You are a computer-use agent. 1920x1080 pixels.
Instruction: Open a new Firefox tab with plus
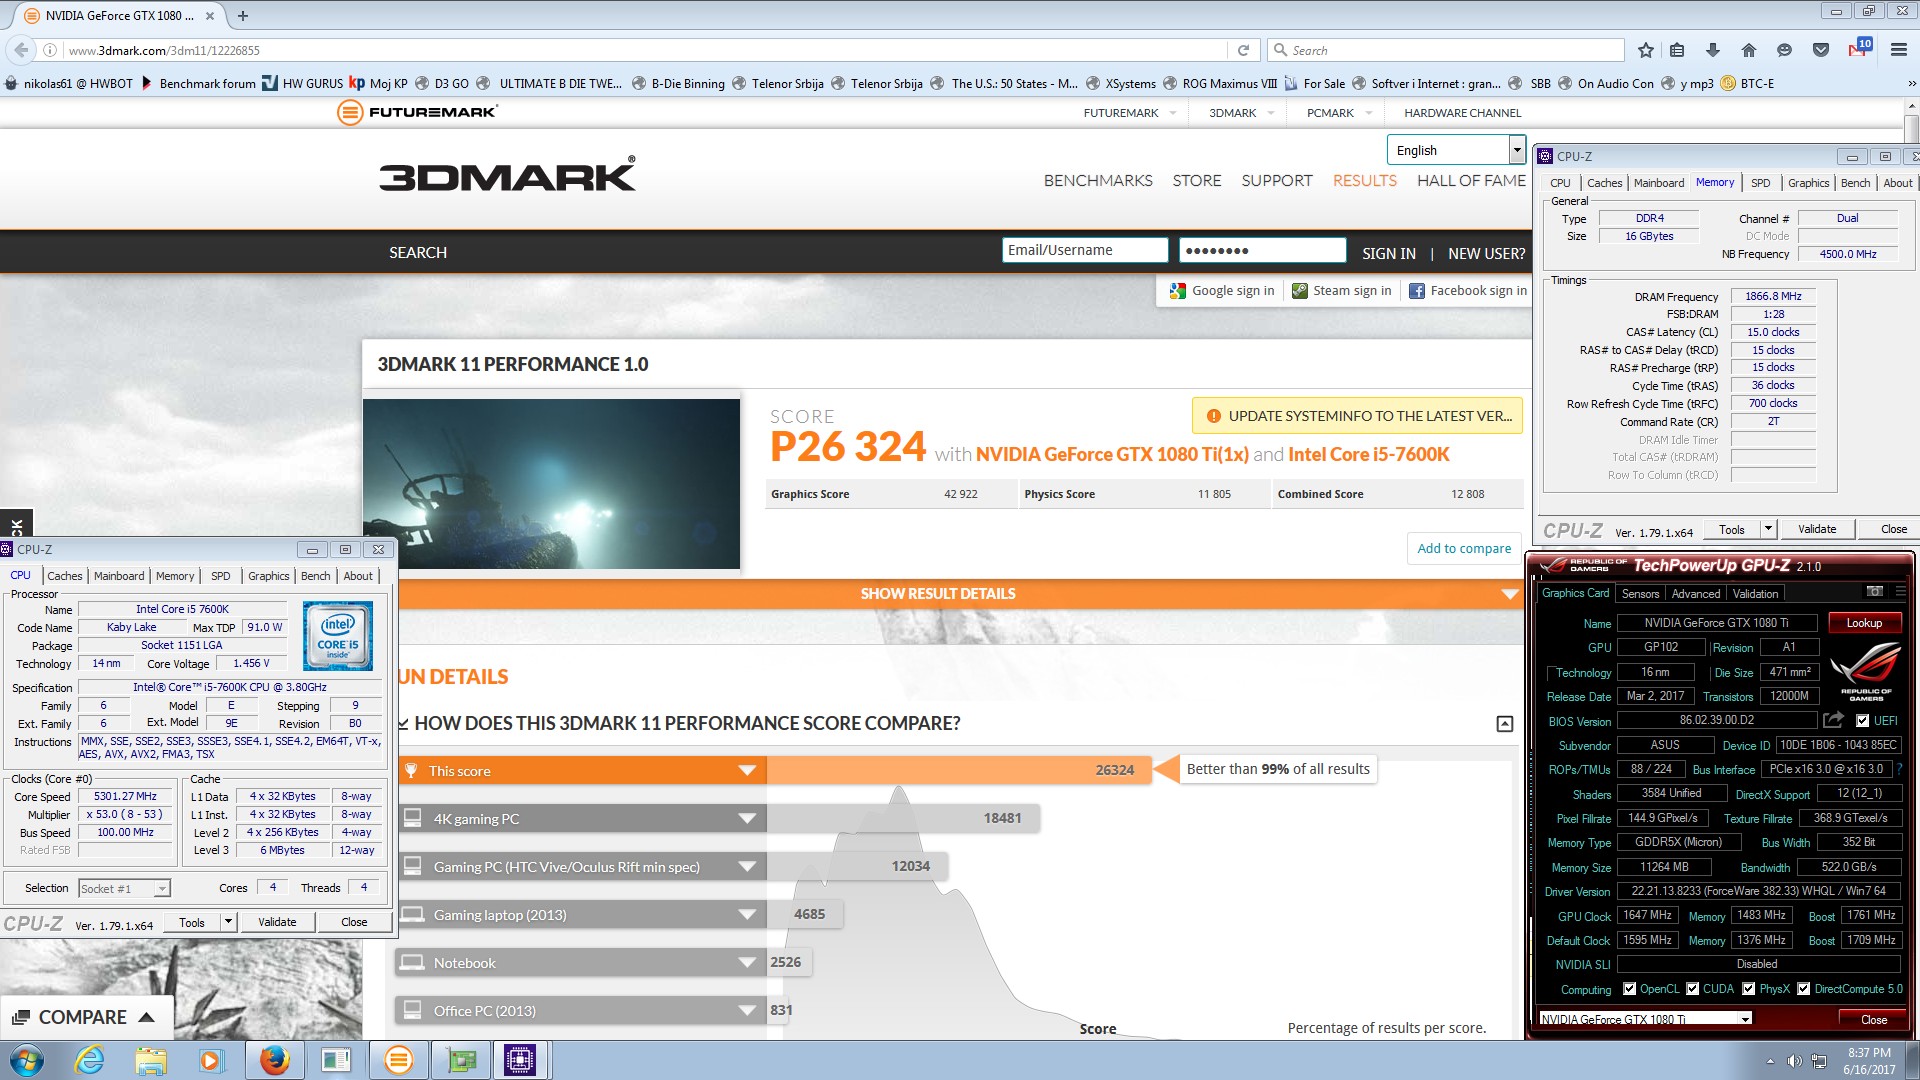243,16
